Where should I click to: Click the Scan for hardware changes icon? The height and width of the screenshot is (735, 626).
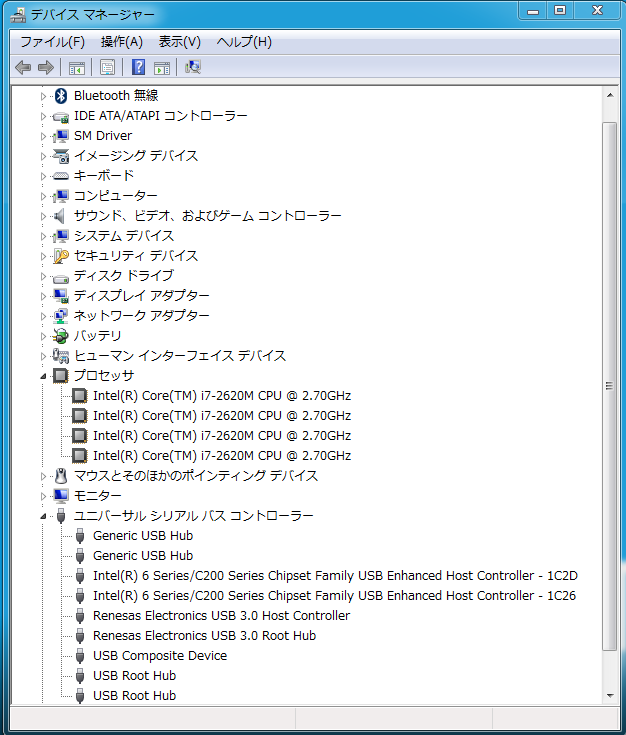(x=193, y=68)
